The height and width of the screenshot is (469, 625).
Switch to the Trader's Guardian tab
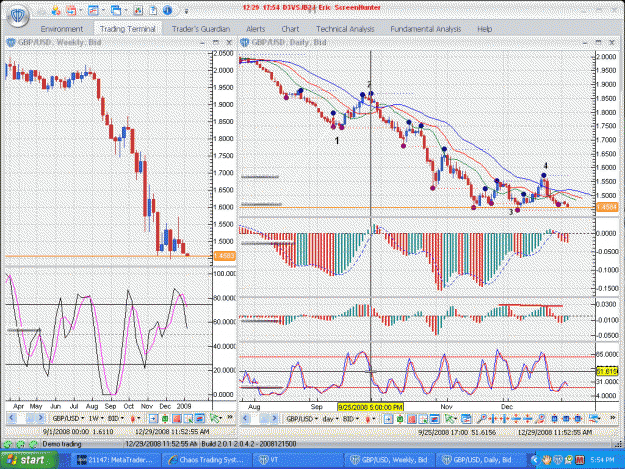(201, 29)
